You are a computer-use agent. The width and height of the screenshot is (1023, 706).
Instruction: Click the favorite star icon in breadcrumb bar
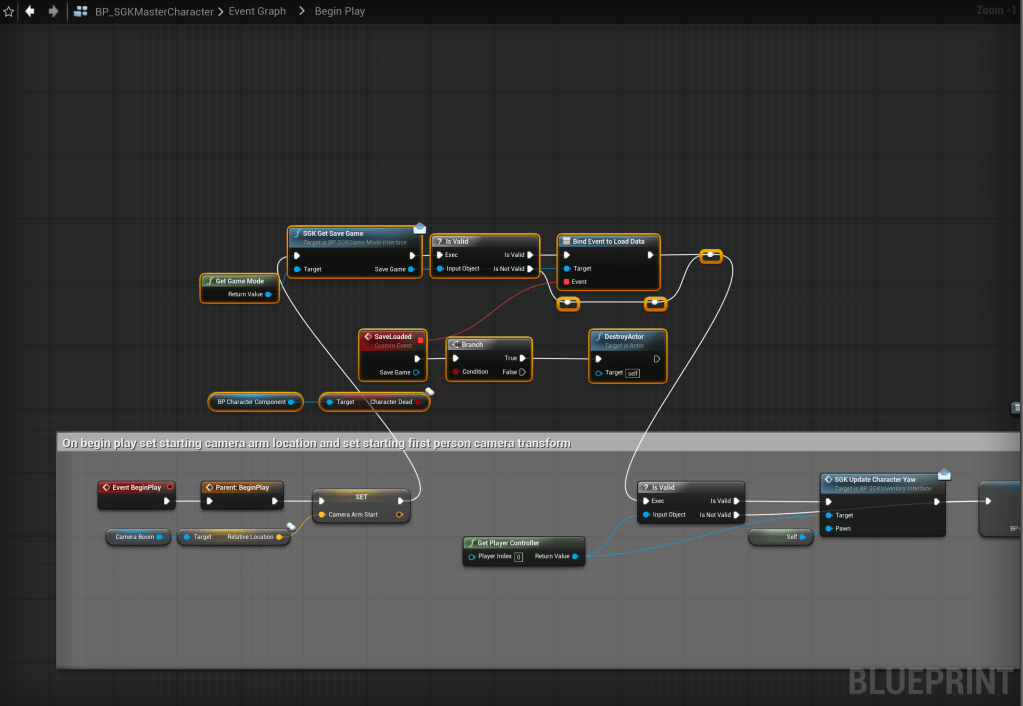tap(9, 12)
